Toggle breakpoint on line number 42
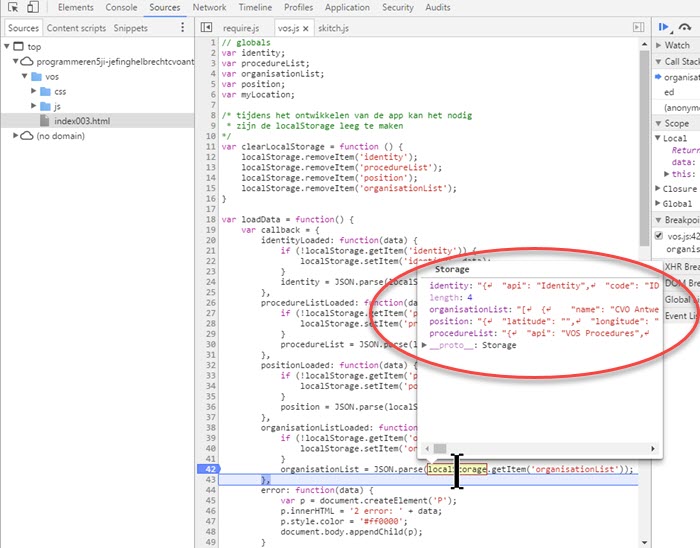 [209, 469]
